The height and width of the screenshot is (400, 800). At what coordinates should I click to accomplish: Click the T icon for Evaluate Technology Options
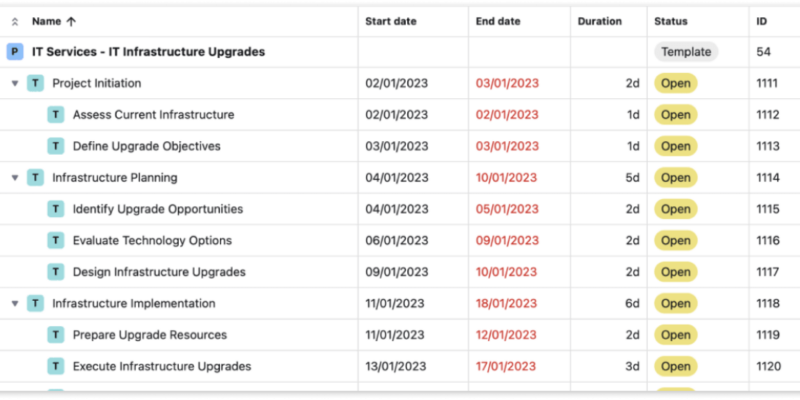pos(56,241)
